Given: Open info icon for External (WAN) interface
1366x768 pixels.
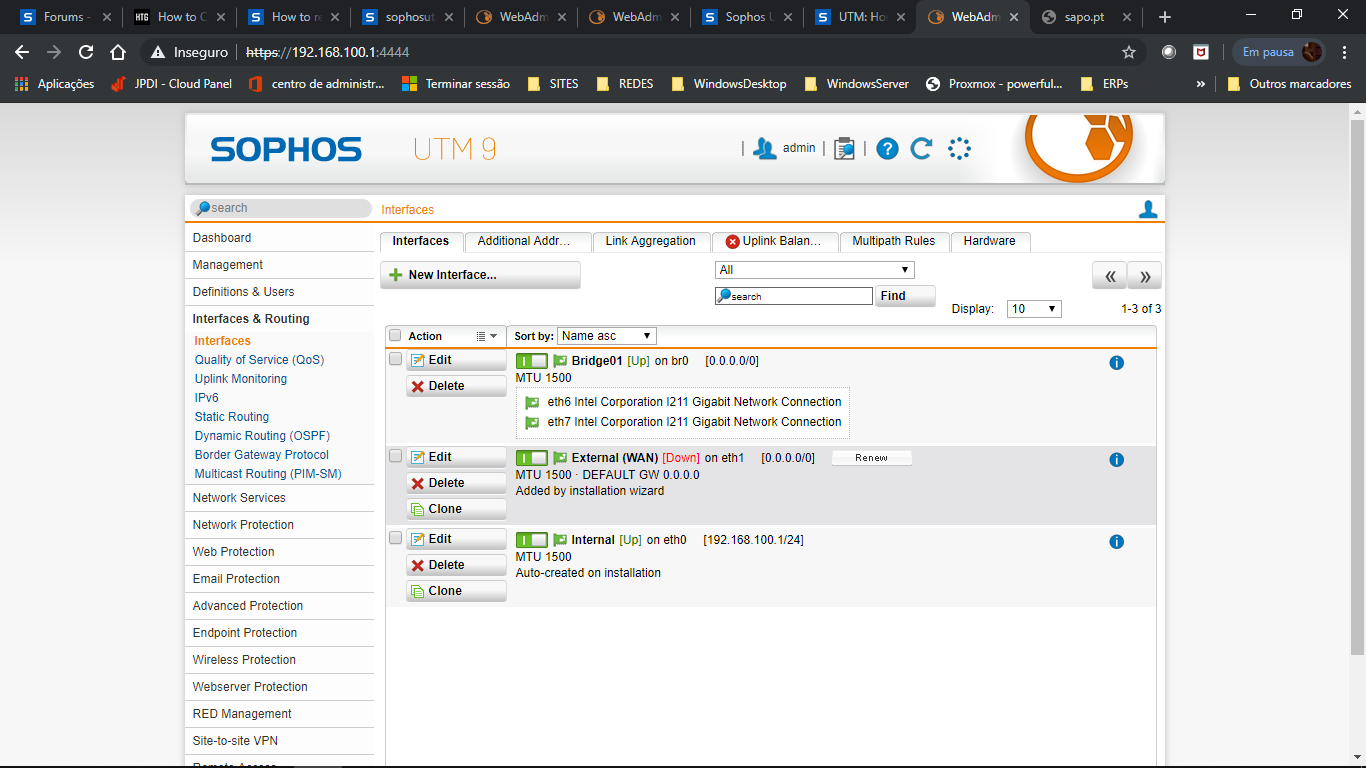Looking at the screenshot, I should pos(1117,460).
